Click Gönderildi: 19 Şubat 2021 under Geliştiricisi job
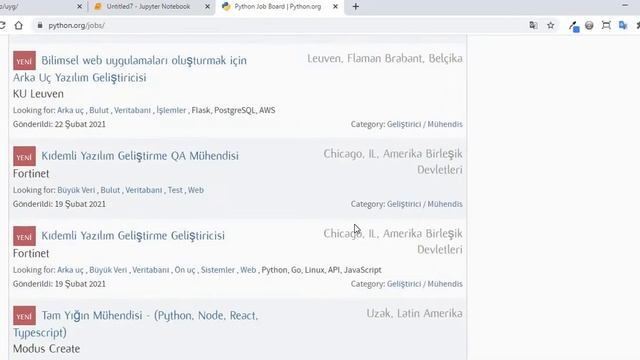640x360 pixels. tap(59, 284)
